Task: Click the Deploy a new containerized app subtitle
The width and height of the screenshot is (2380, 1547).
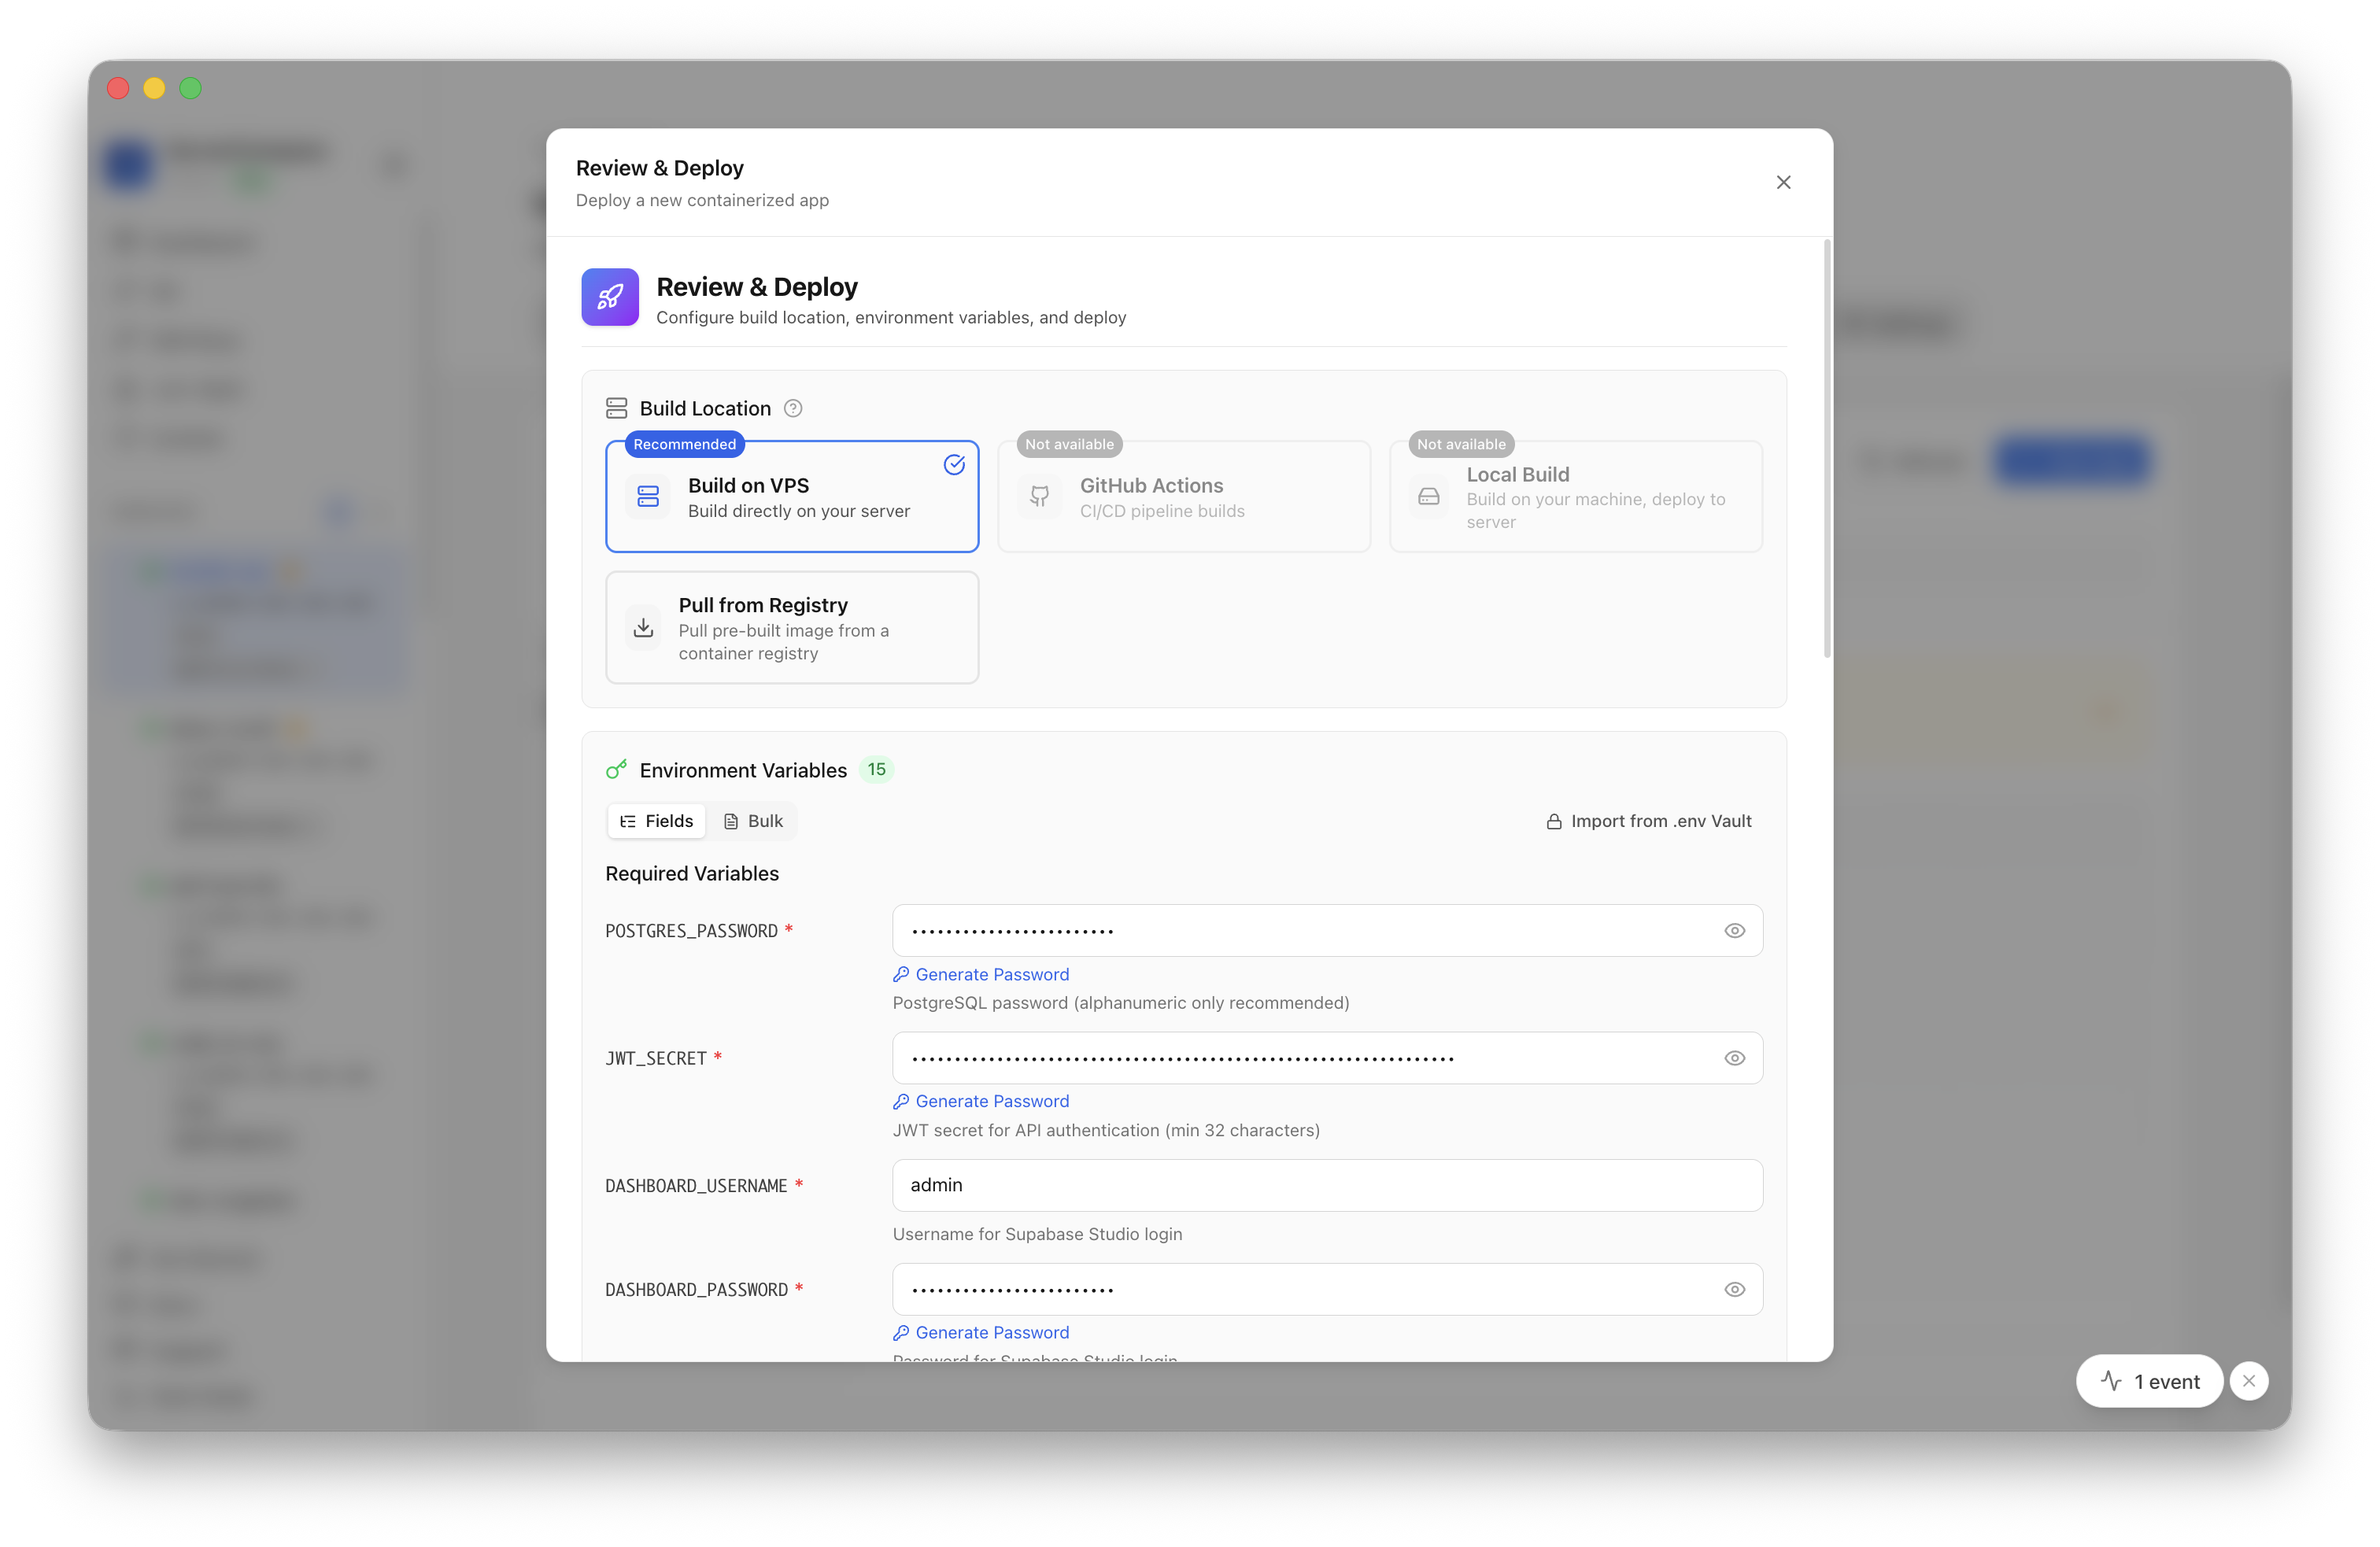Action: click(702, 200)
